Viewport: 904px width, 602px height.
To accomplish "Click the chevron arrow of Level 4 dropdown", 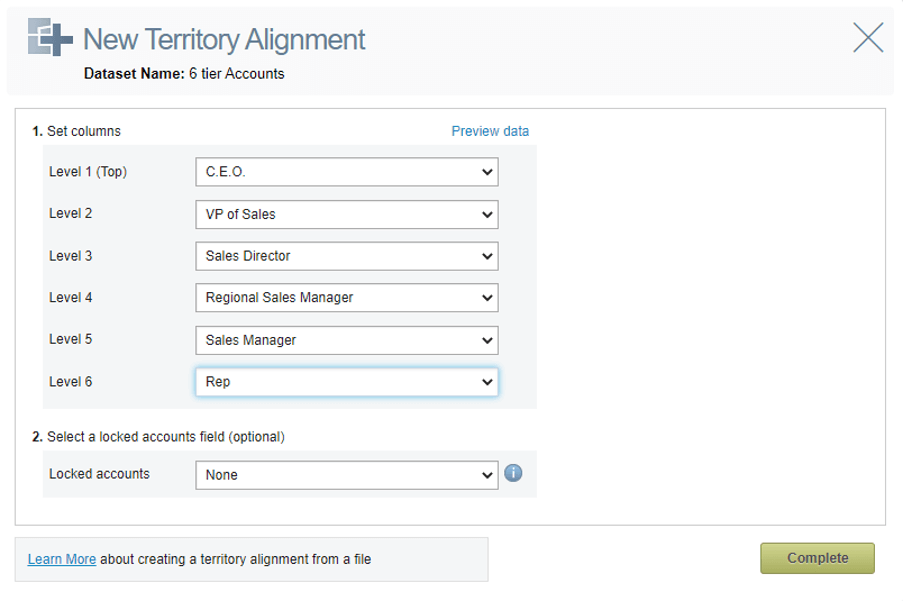I will coord(487,298).
